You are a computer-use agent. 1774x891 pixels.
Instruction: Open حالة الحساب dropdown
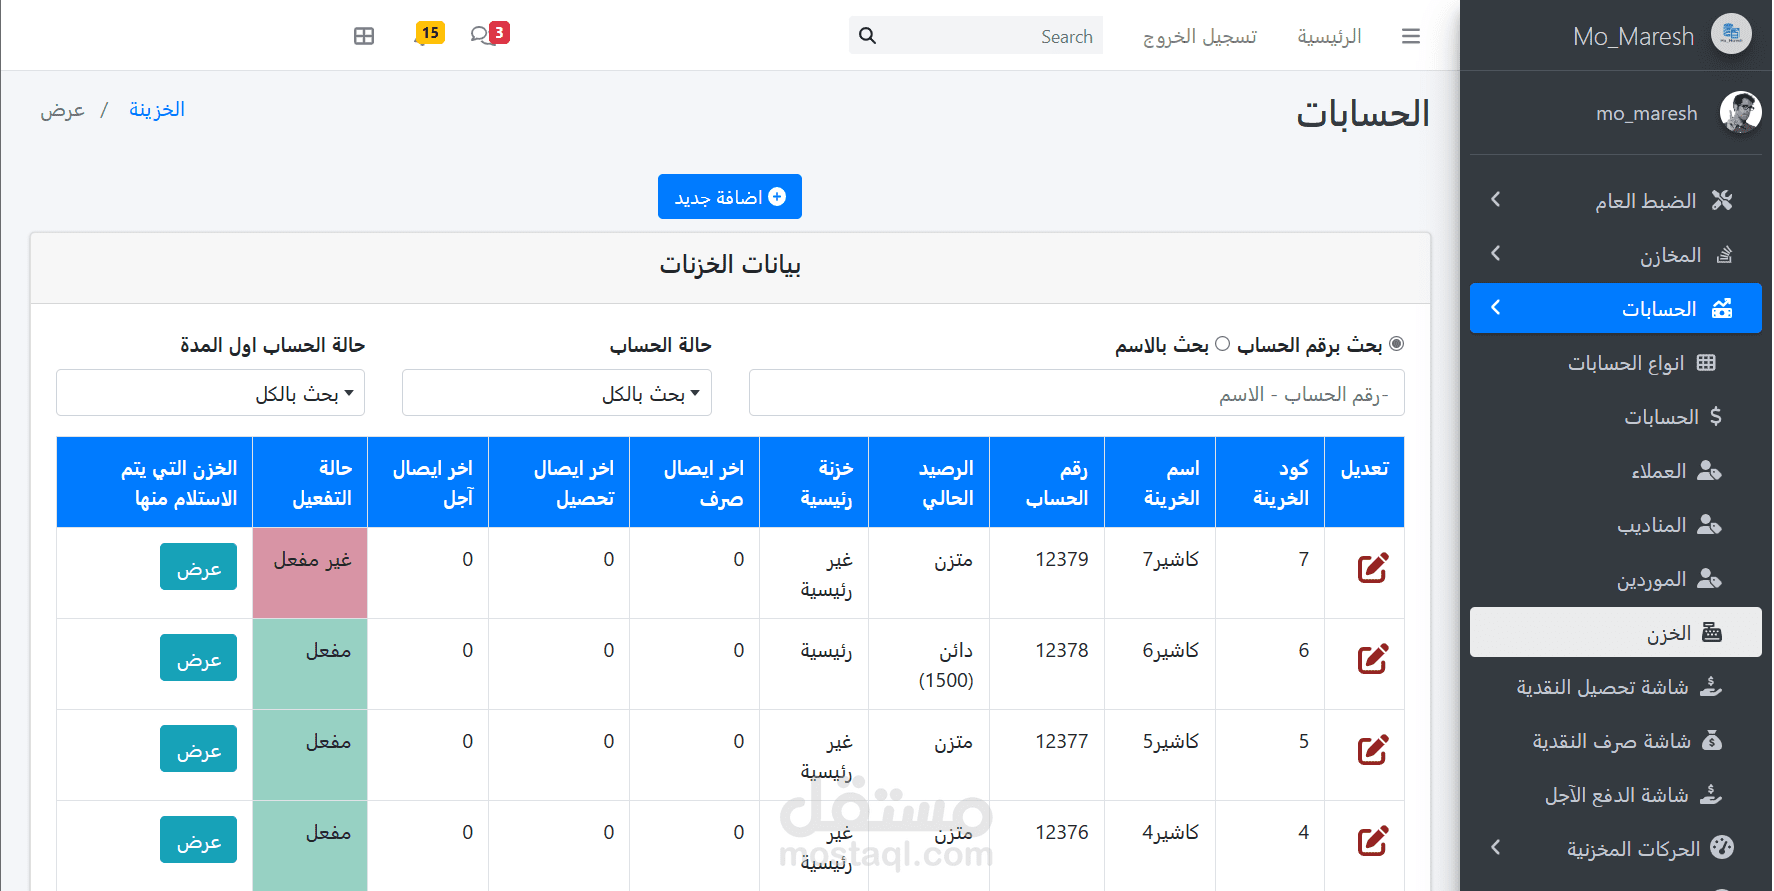pyautogui.click(x=557, y=393)
